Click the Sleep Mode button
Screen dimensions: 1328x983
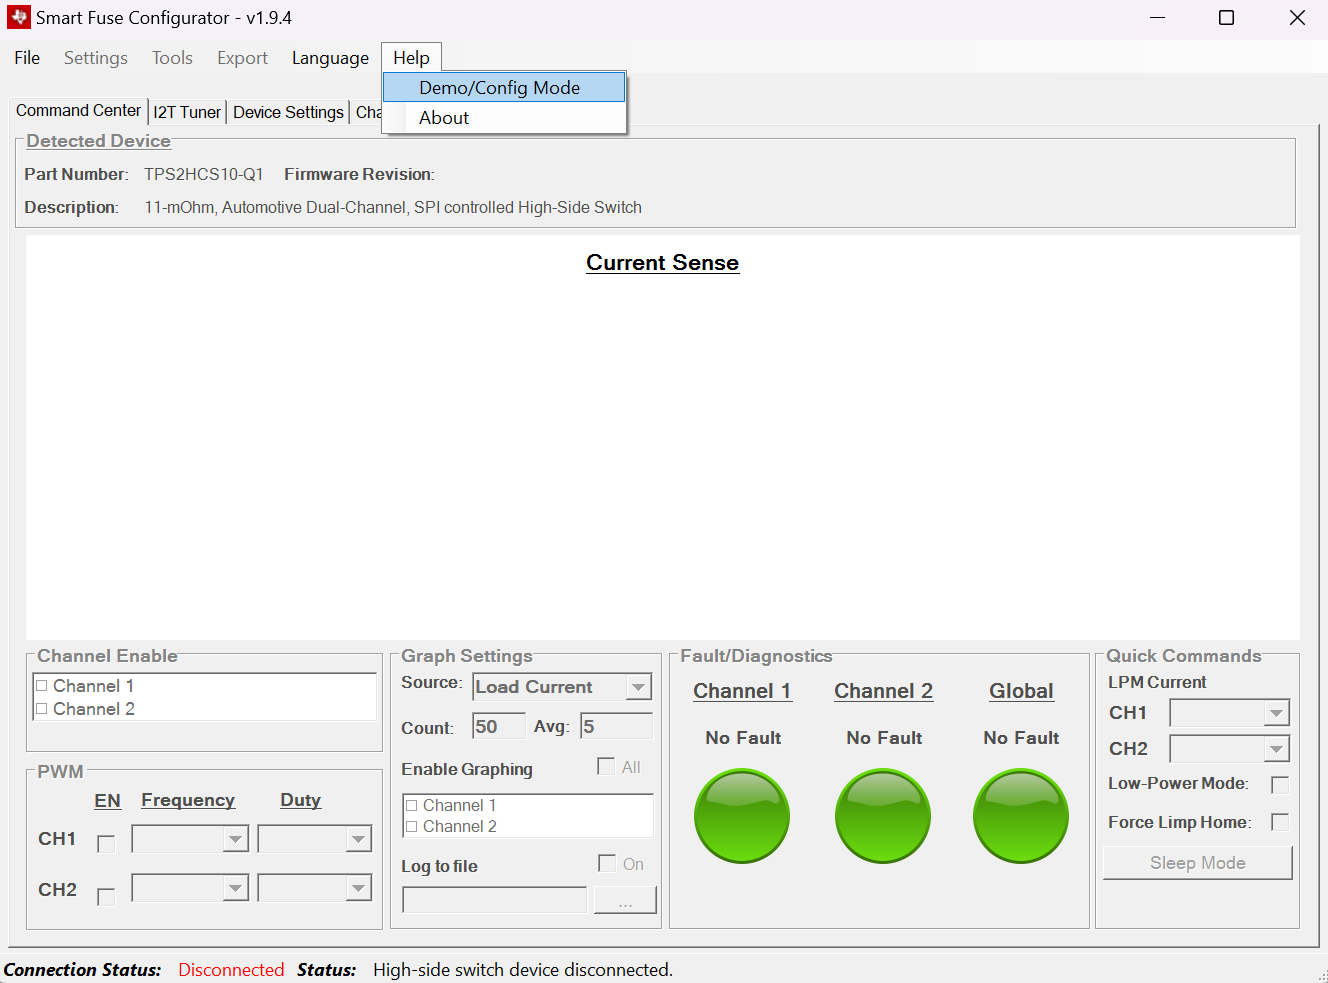tap(1197, 863)
